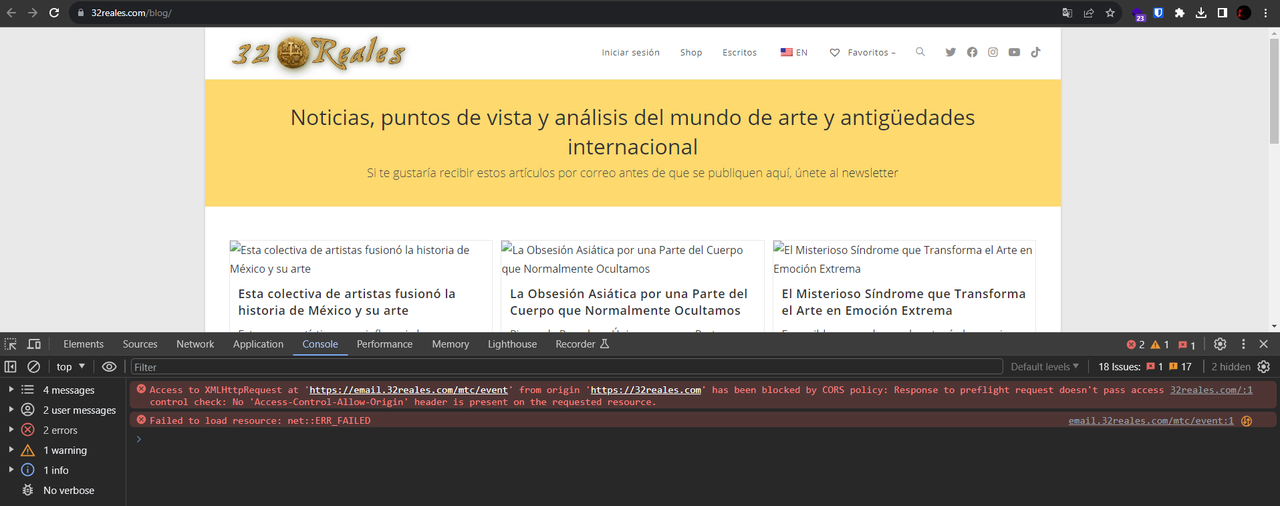Open the Favoritos dropdown in site header
Image resolution: width=1280 pixels, height=506 pixels.
[x=863, y=52]
